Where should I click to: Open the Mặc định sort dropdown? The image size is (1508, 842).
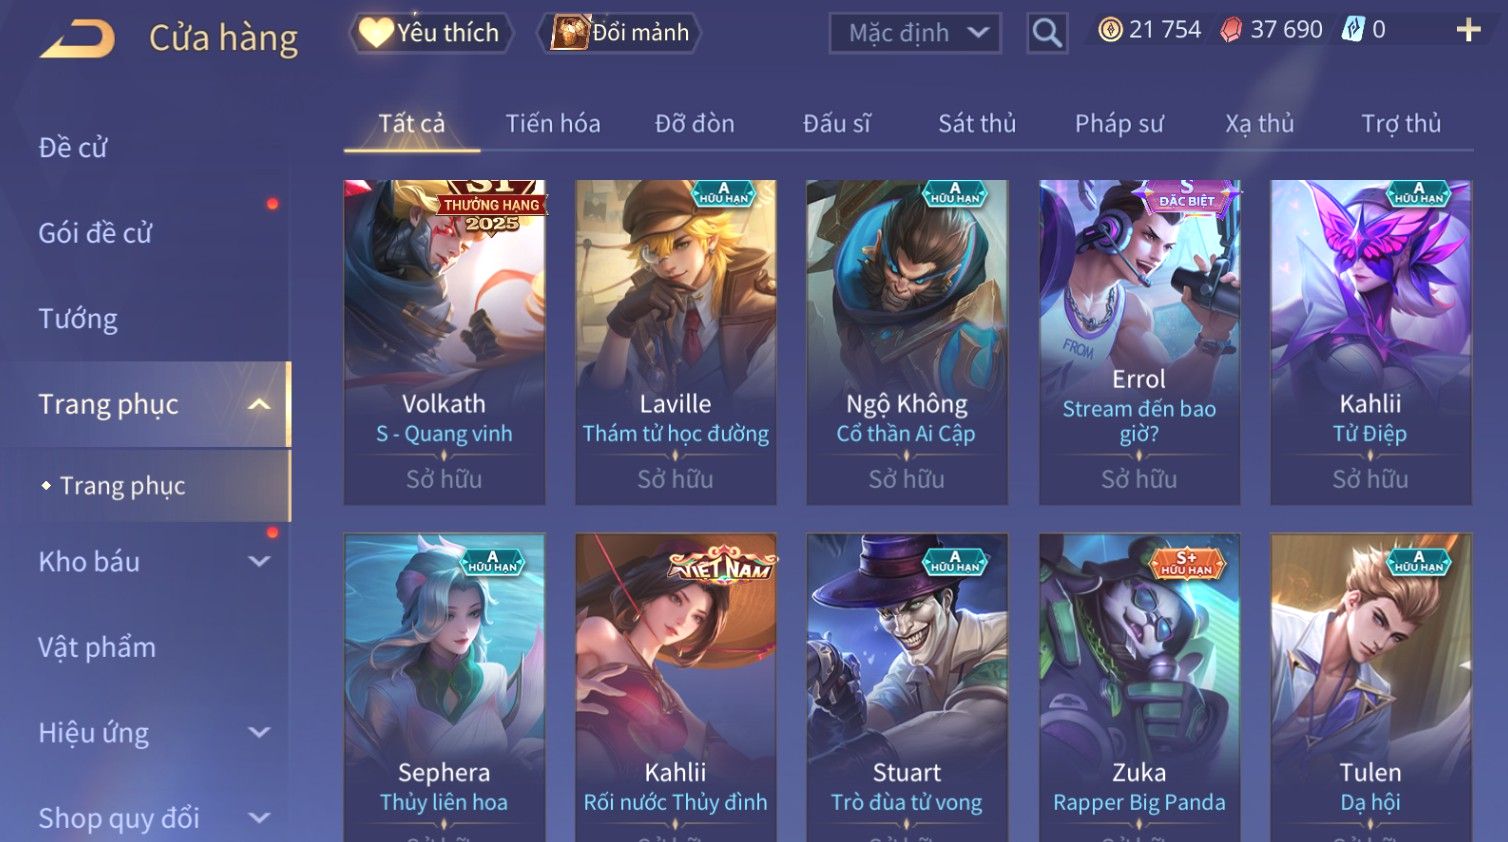(915, 33)
